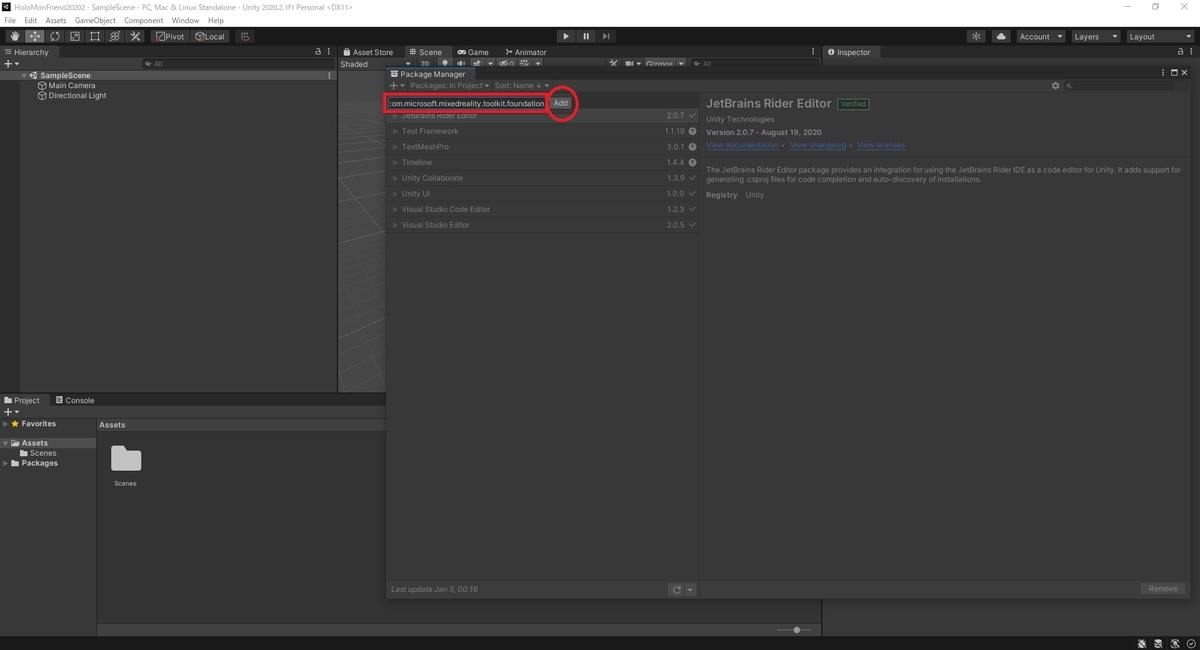Open the Layout dropdown
1200x650 pixels.
(x=1159, y=36)
